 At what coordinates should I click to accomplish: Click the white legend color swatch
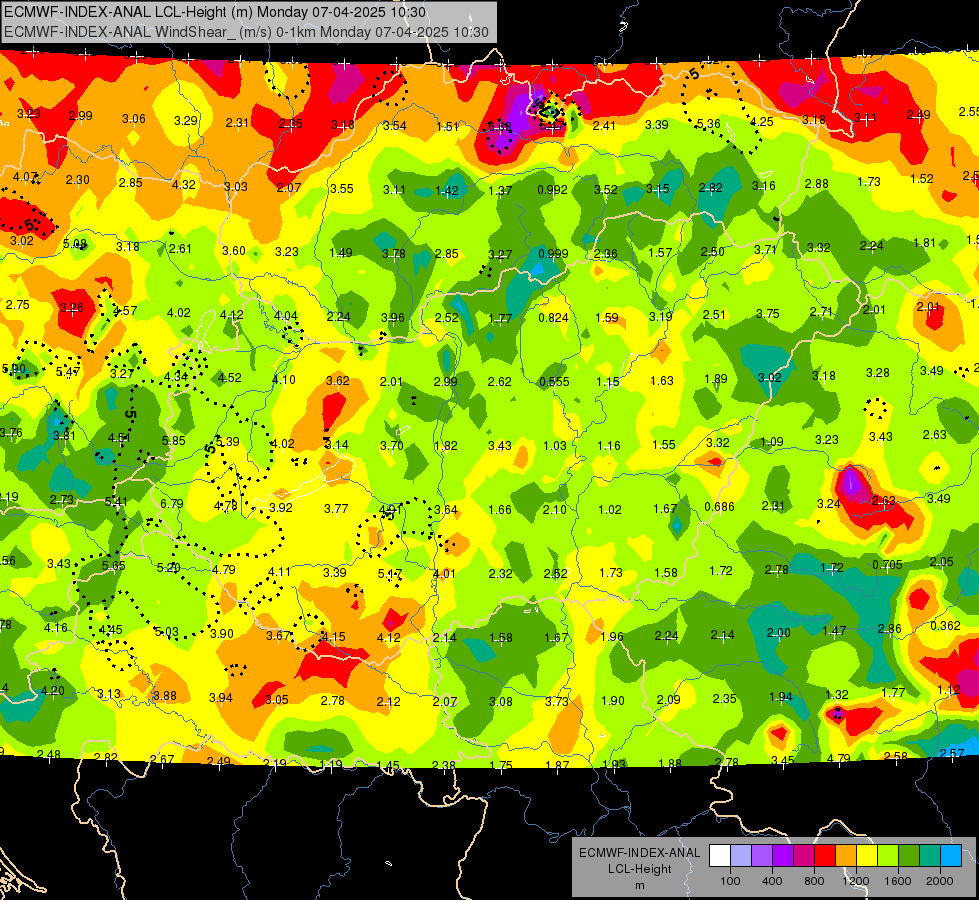coord(720,855)
